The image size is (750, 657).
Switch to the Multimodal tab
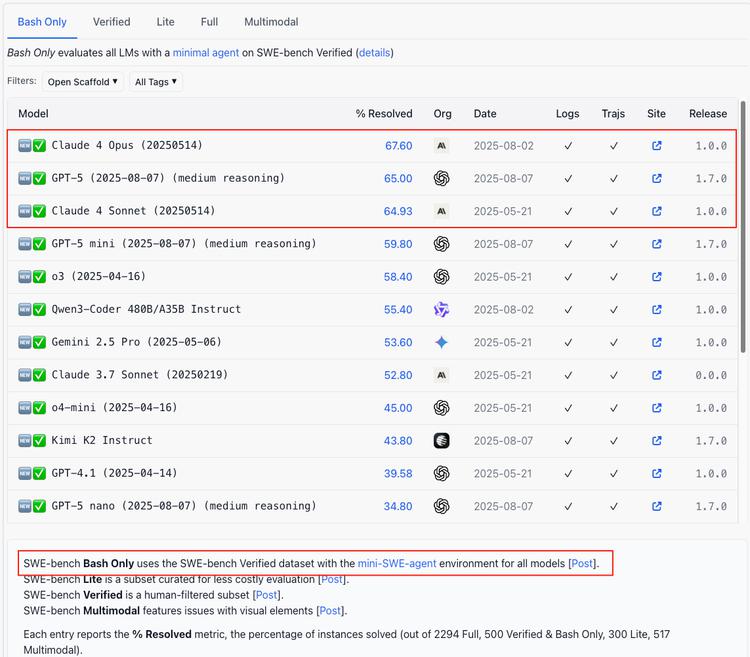tap(271, 22)
